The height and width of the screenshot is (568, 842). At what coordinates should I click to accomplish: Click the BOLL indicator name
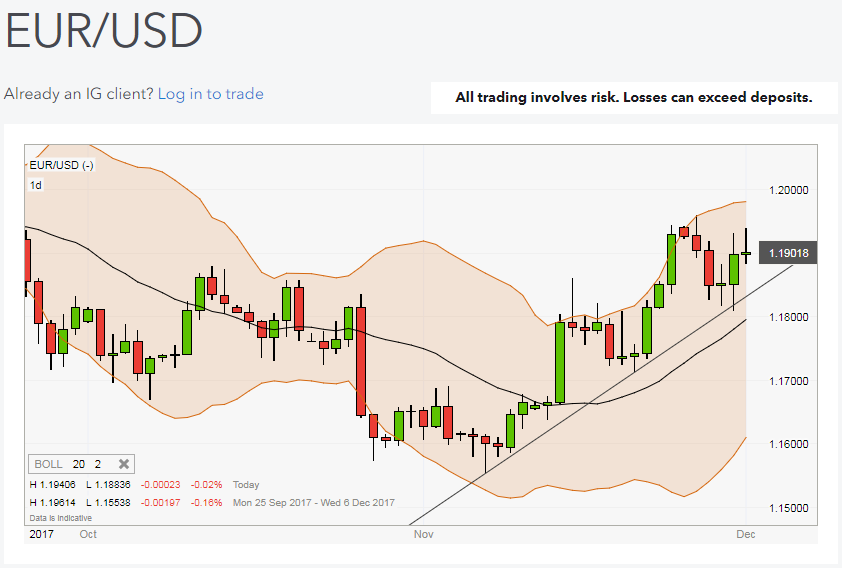click(48, 464)
